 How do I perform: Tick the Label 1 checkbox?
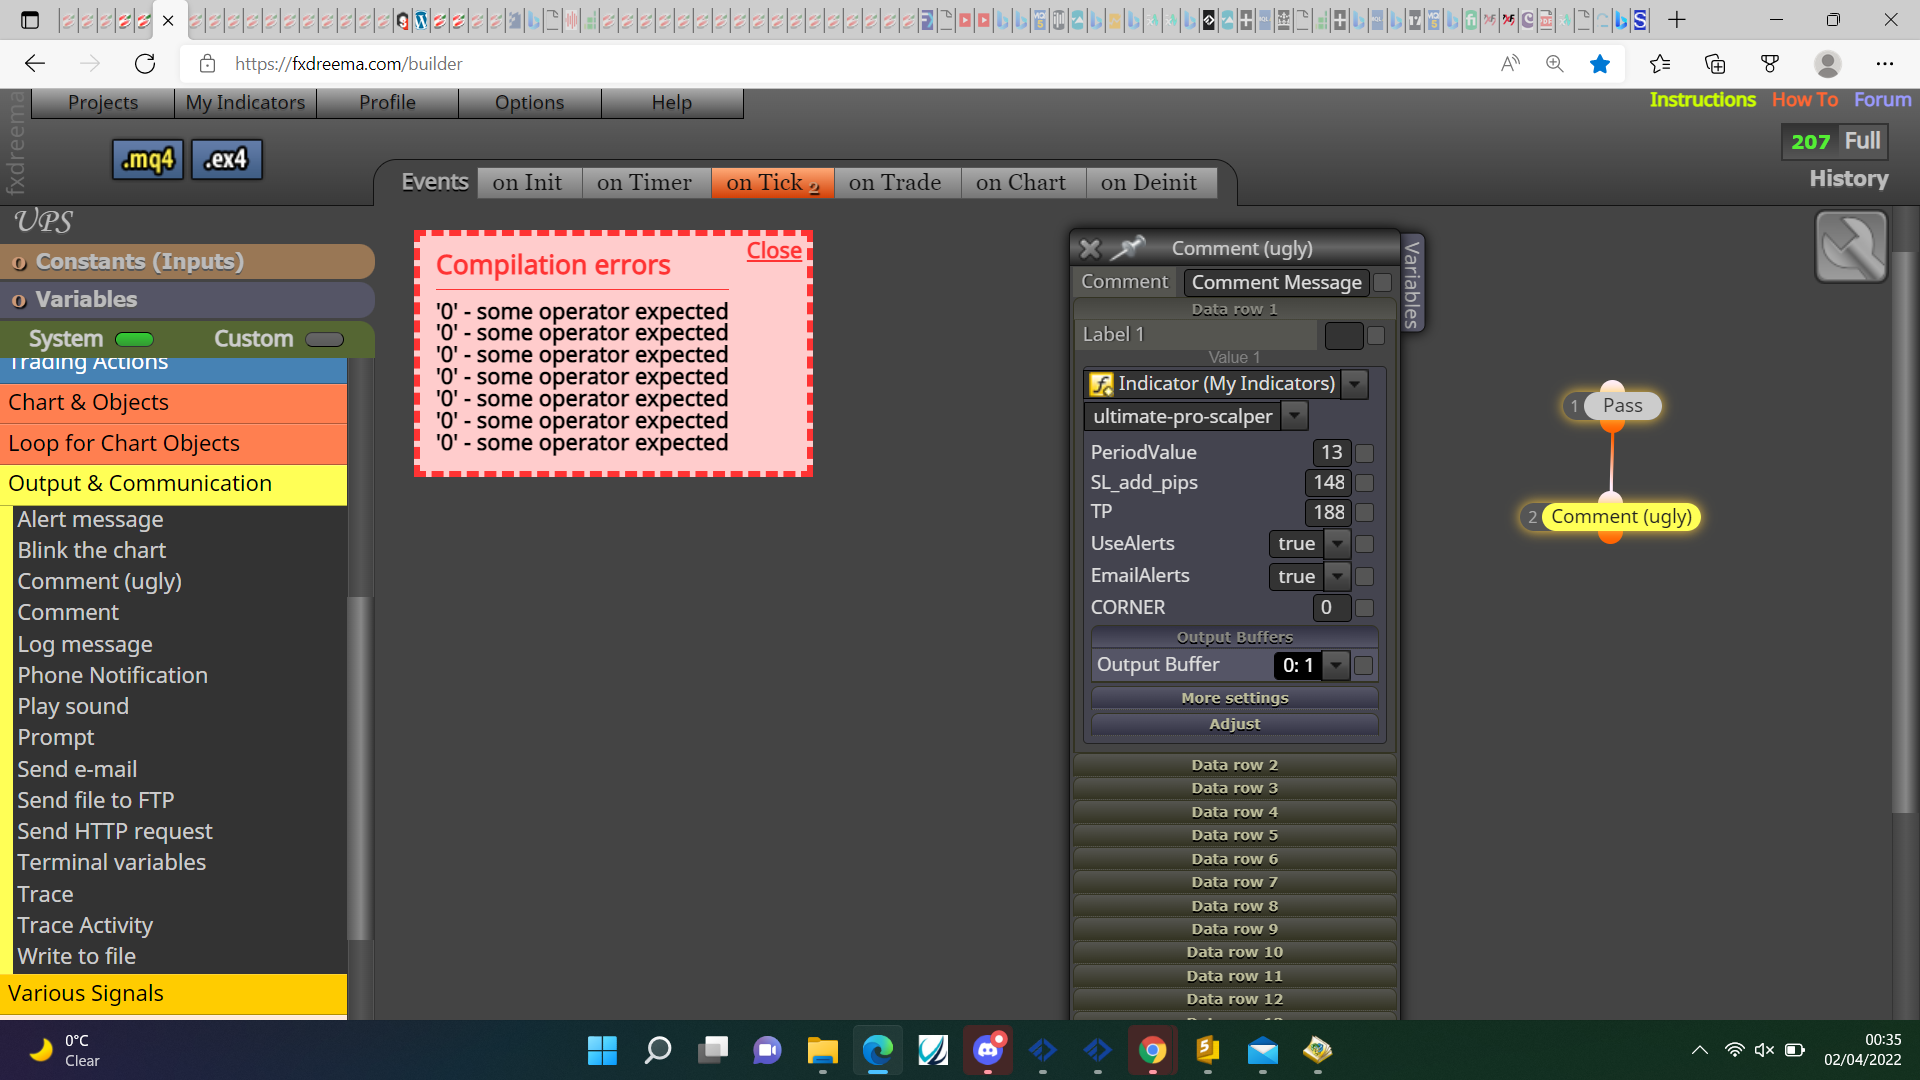(x=1376, y=336)
